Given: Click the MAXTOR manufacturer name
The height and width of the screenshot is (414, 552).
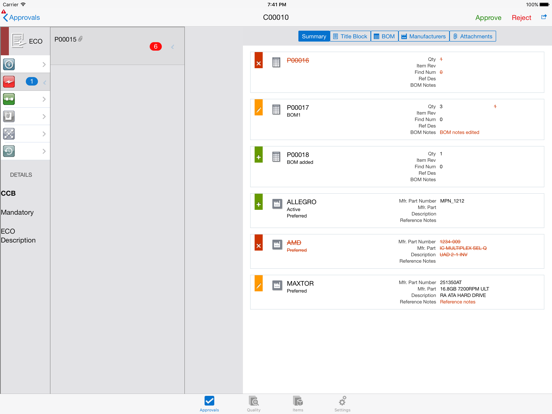Looking at the screenshot, I should (x=300, y=284).
